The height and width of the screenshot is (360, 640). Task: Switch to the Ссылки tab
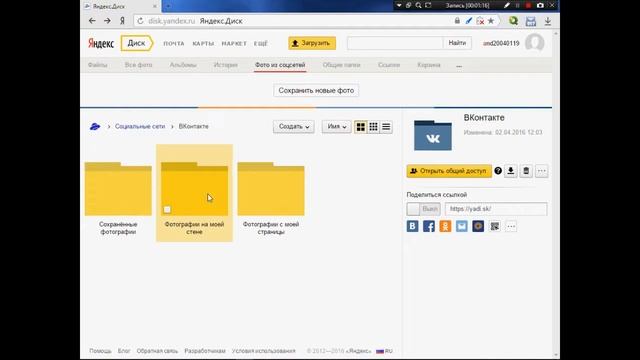point(389,65)
